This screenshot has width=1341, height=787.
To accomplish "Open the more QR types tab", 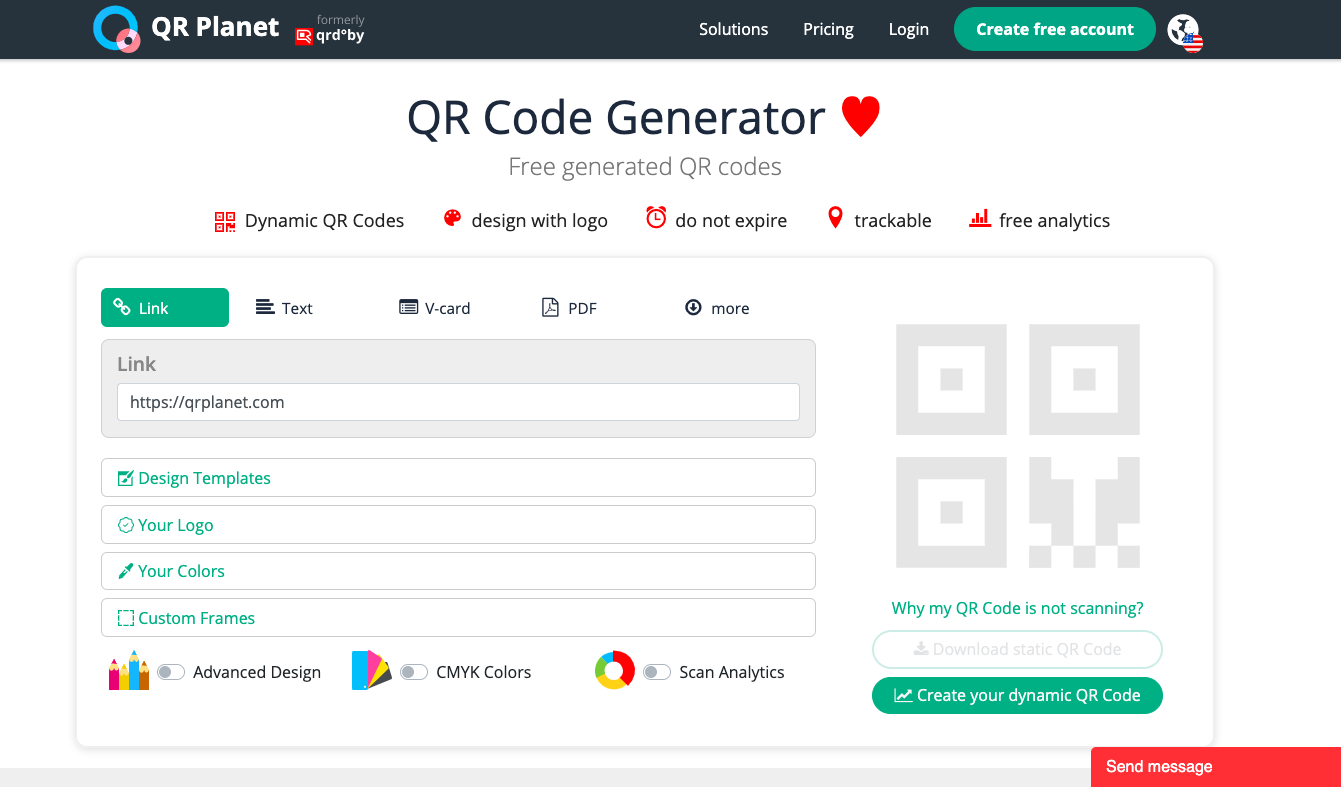I will click(717, 308).
